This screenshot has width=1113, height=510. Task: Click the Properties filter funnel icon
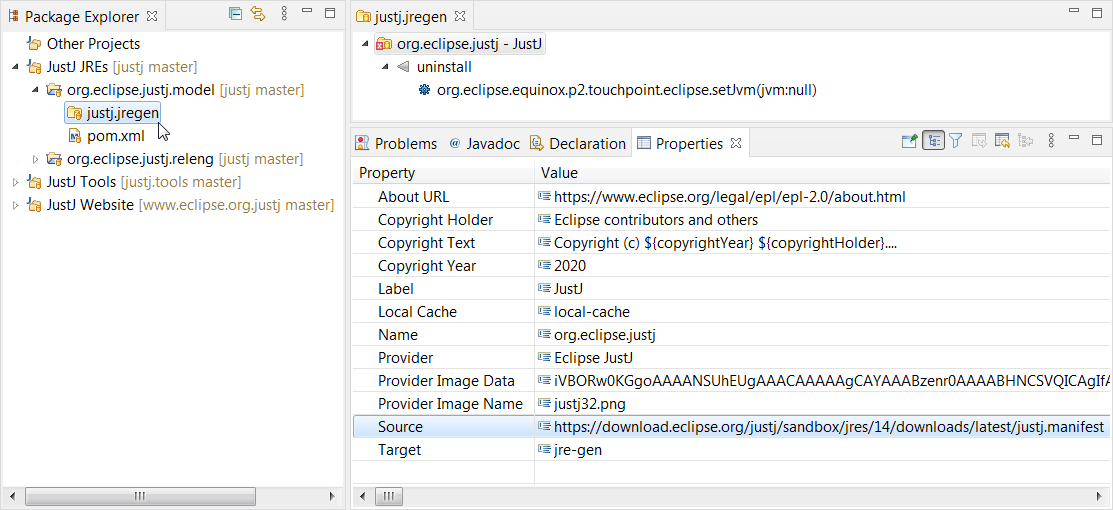[955, 142]
